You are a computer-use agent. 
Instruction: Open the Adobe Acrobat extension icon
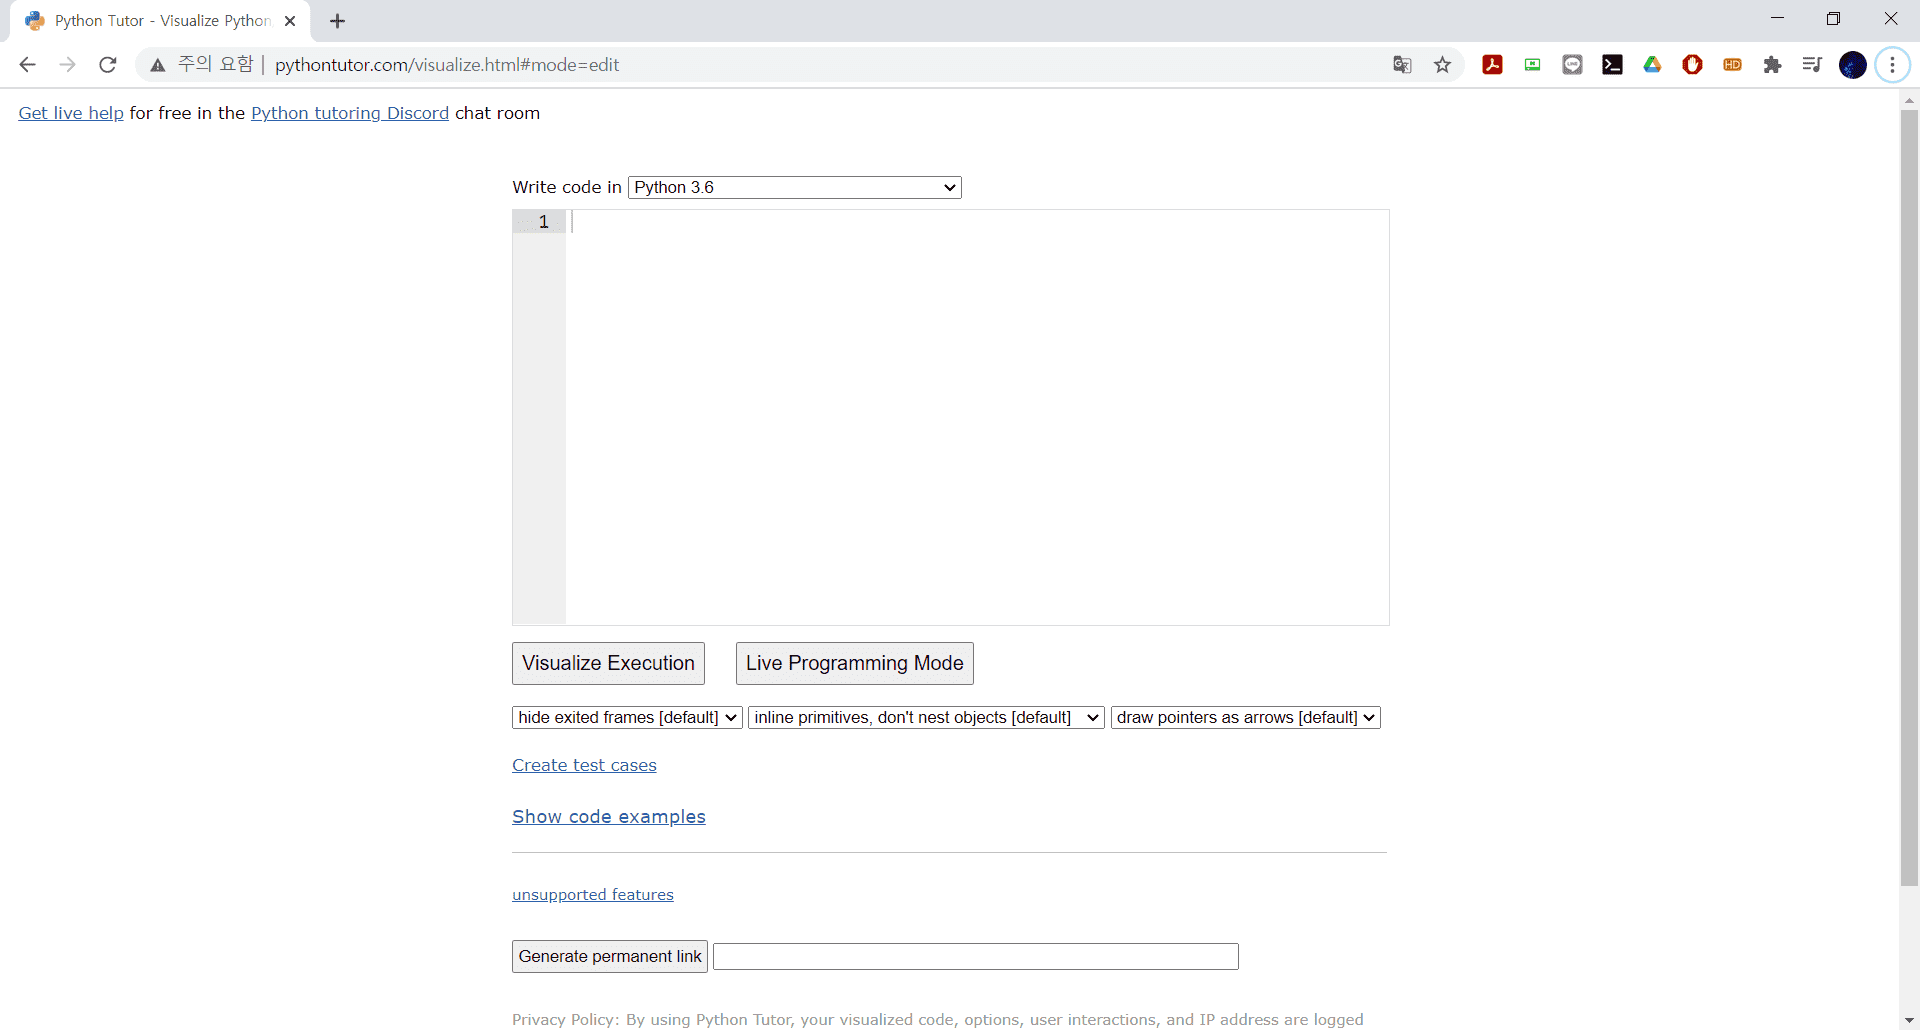pos(1492,65)
